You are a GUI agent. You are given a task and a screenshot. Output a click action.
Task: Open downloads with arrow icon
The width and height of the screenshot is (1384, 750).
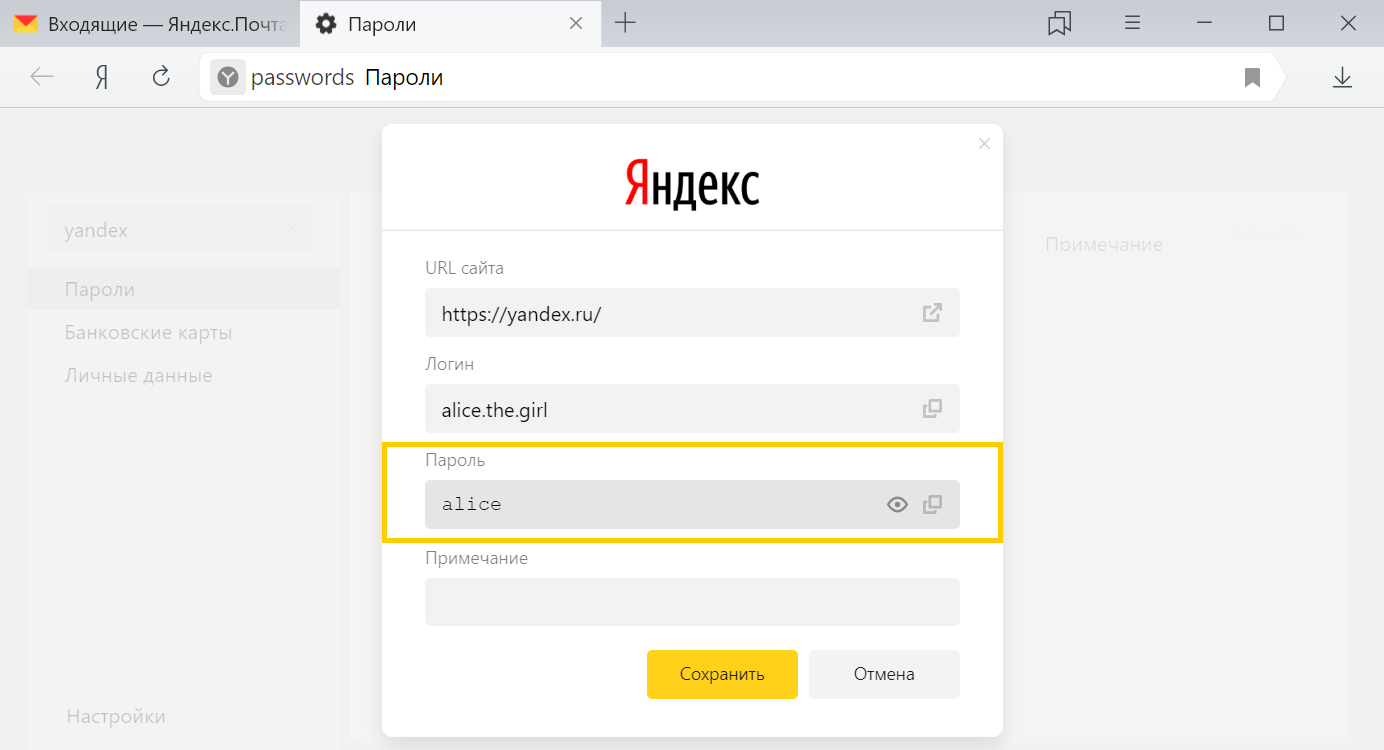[x=1342, y=77]
